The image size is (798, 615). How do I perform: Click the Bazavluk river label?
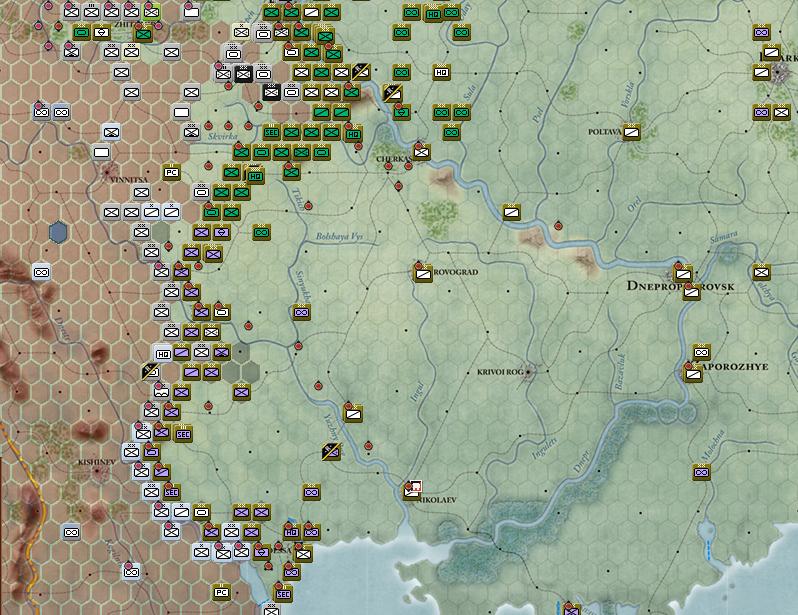(619, 372)
